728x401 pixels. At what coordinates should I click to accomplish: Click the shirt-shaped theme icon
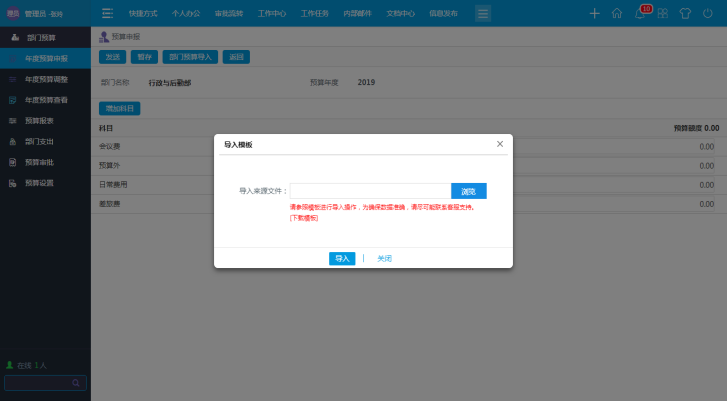coord(685,13)
